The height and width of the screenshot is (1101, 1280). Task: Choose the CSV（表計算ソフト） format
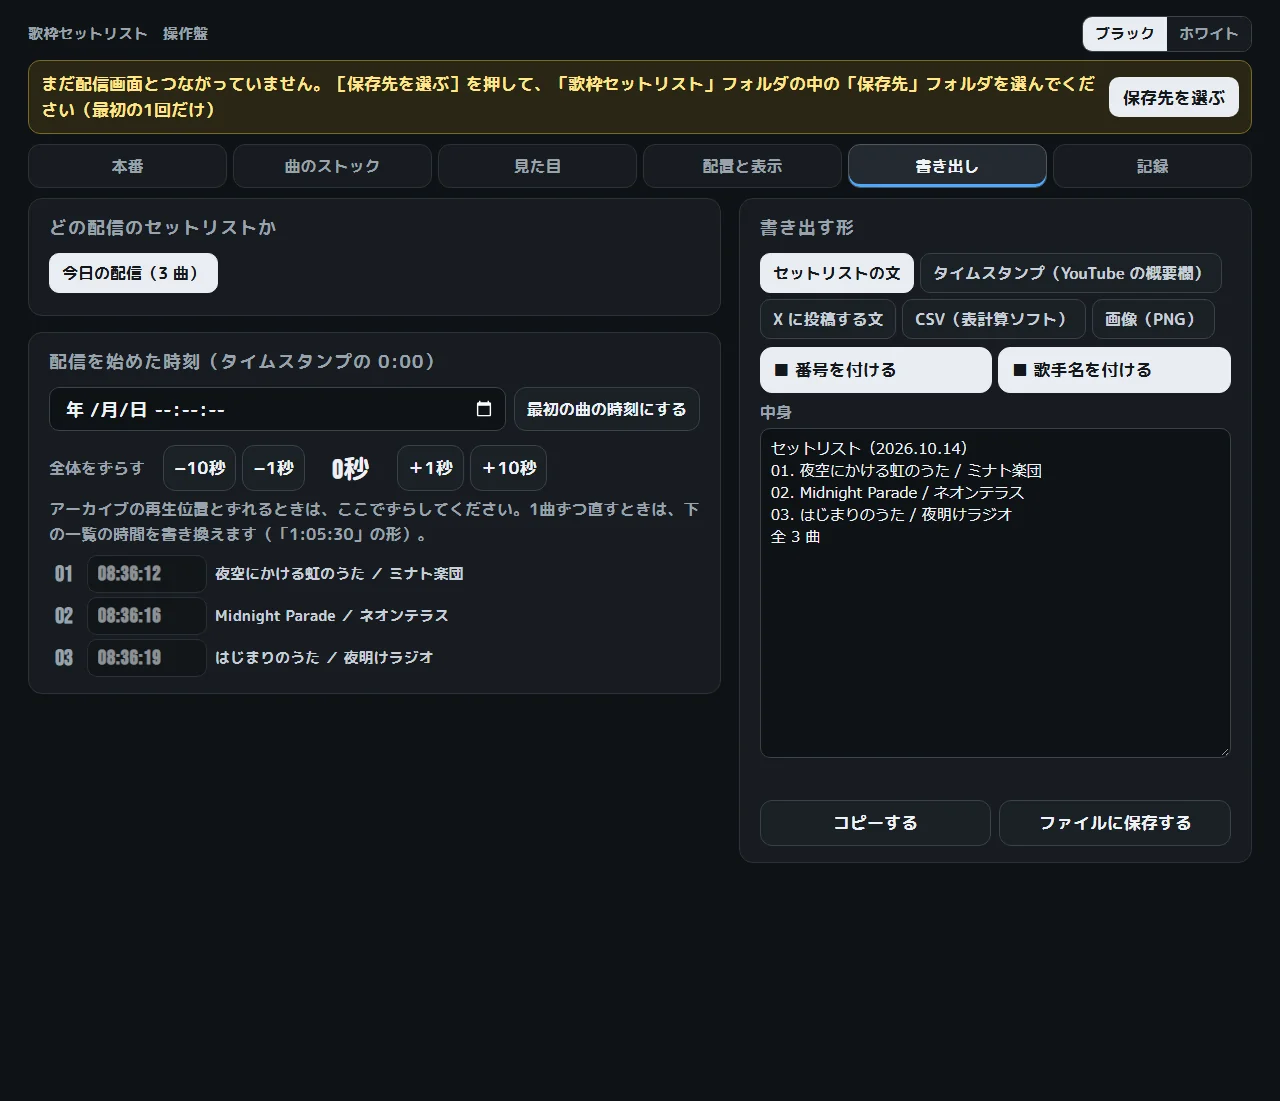[x=993, y=319]
